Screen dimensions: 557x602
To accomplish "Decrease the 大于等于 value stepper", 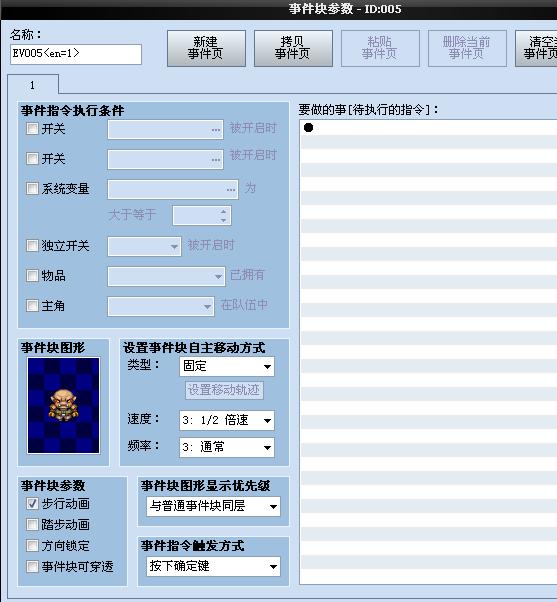I will [x=223, y=220].
